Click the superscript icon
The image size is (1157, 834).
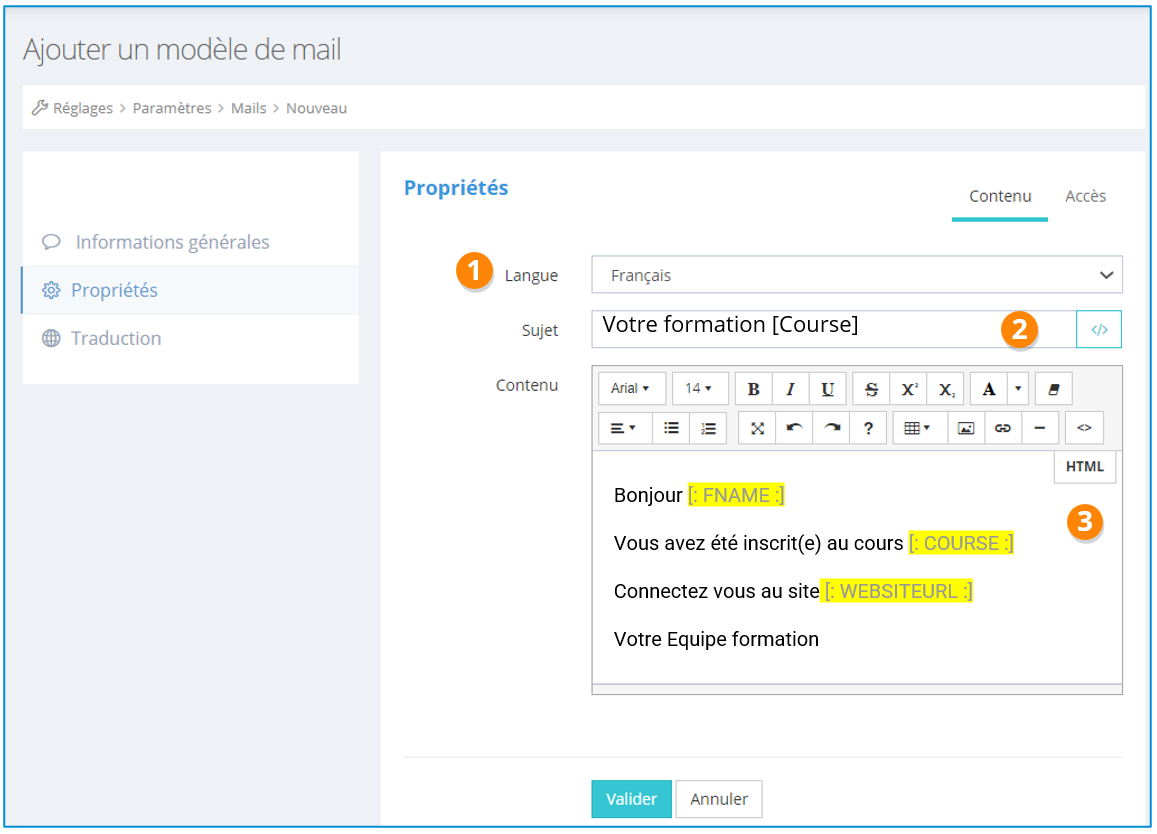tap(908, 389)
